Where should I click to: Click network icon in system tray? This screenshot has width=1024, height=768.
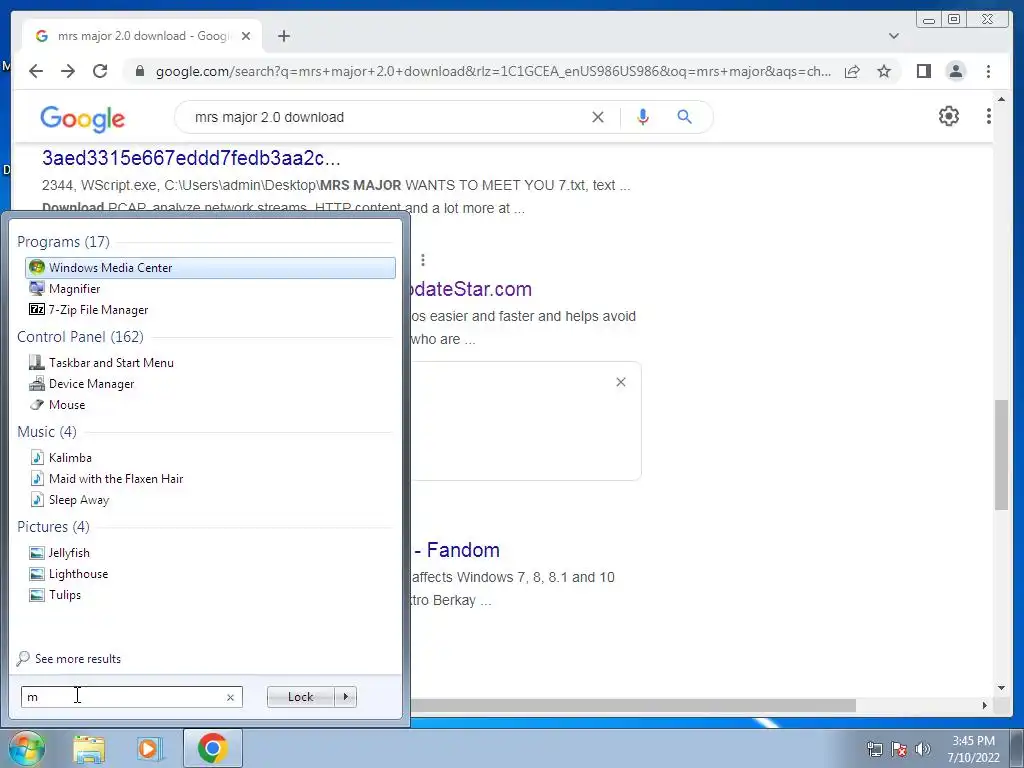874,750
